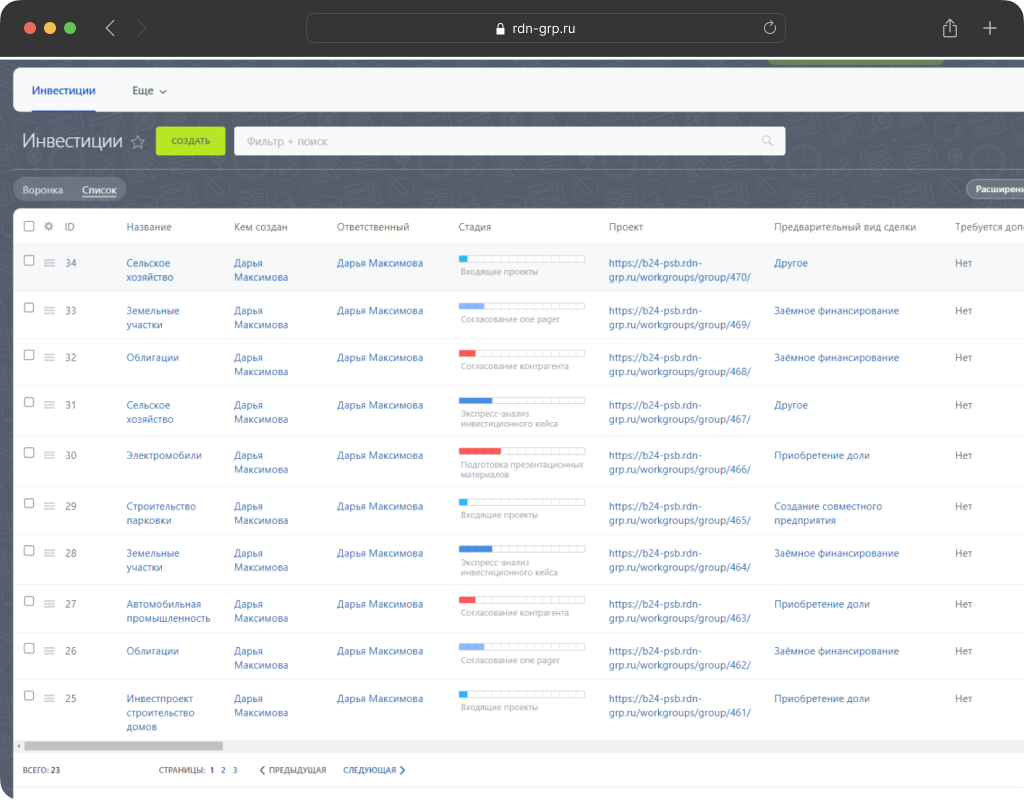Check the checkbox for row ID 33
Screen dimensions: 1024x800
pyautogui.click(x=29, y=308)
